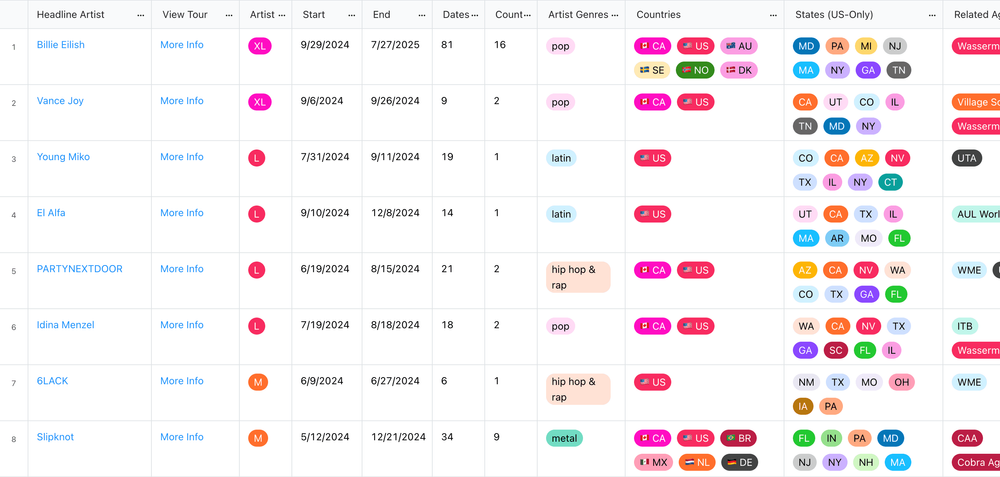Click More Info for Idina Menzel
Screen dimensions: 1000x477
pyautogui.click(x=182, y=325)
